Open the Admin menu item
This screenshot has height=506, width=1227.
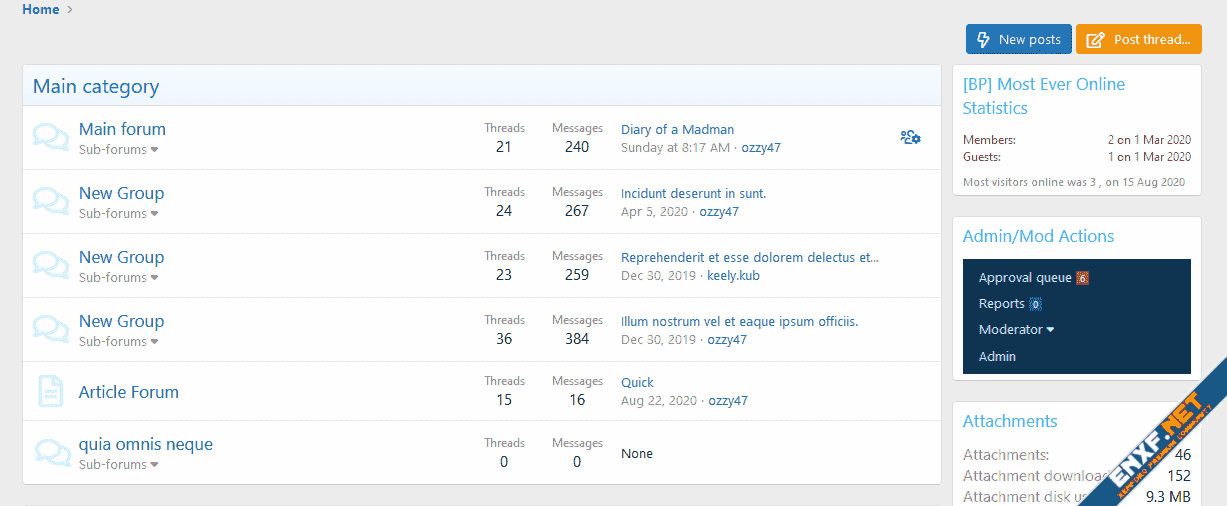point(997,357)
